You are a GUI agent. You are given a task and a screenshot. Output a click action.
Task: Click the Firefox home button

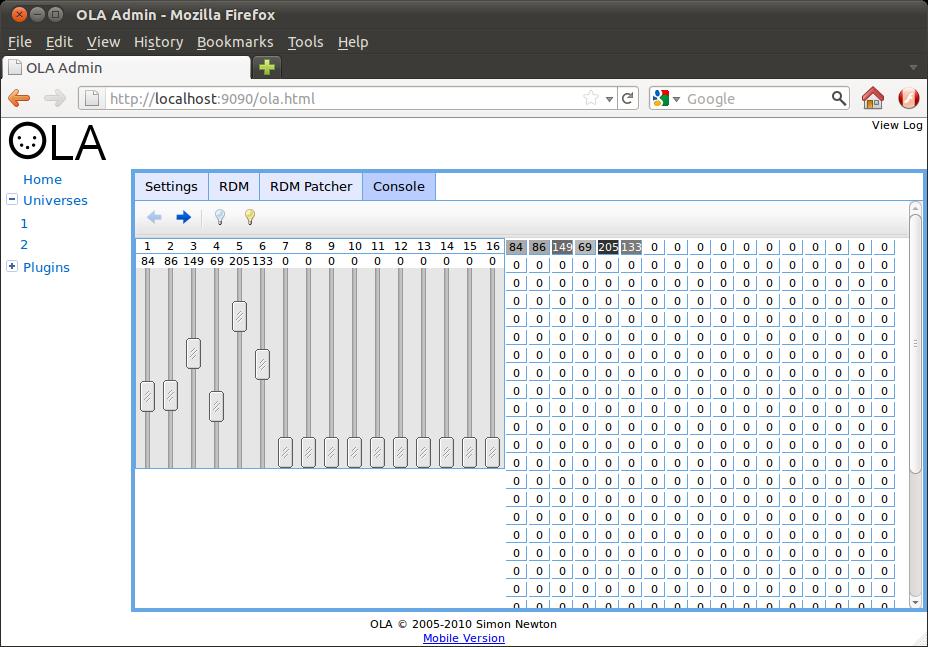tap(873, 98)
